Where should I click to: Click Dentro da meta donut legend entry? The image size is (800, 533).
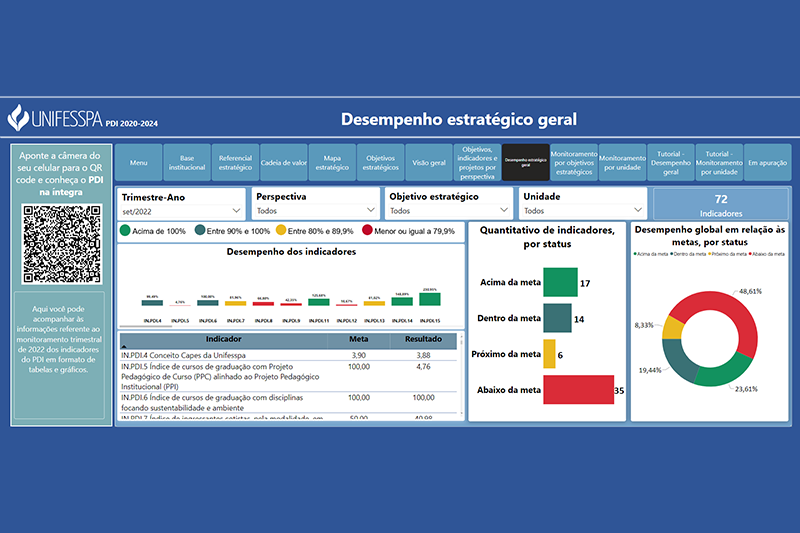[688, 254]
